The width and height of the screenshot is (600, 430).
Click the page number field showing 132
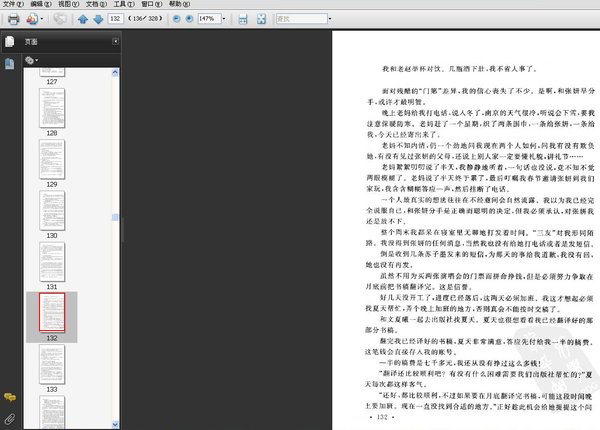[x=116, y=19]
